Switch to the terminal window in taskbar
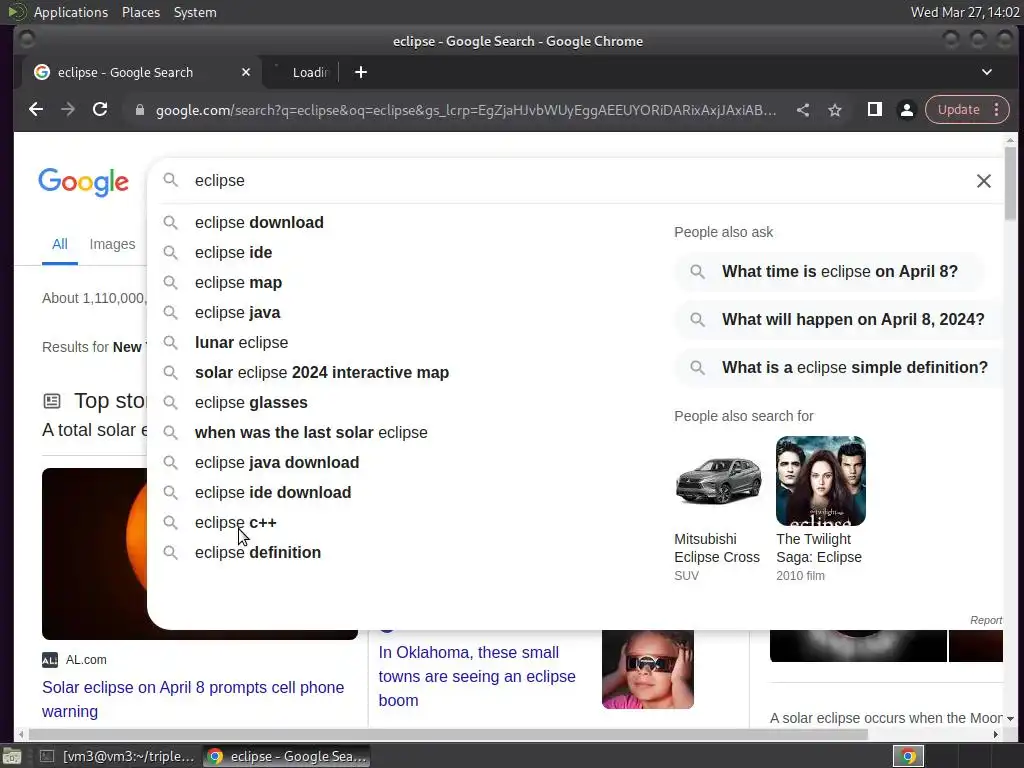This screenshot has height=768, width=1024. (x=118, y=756)
